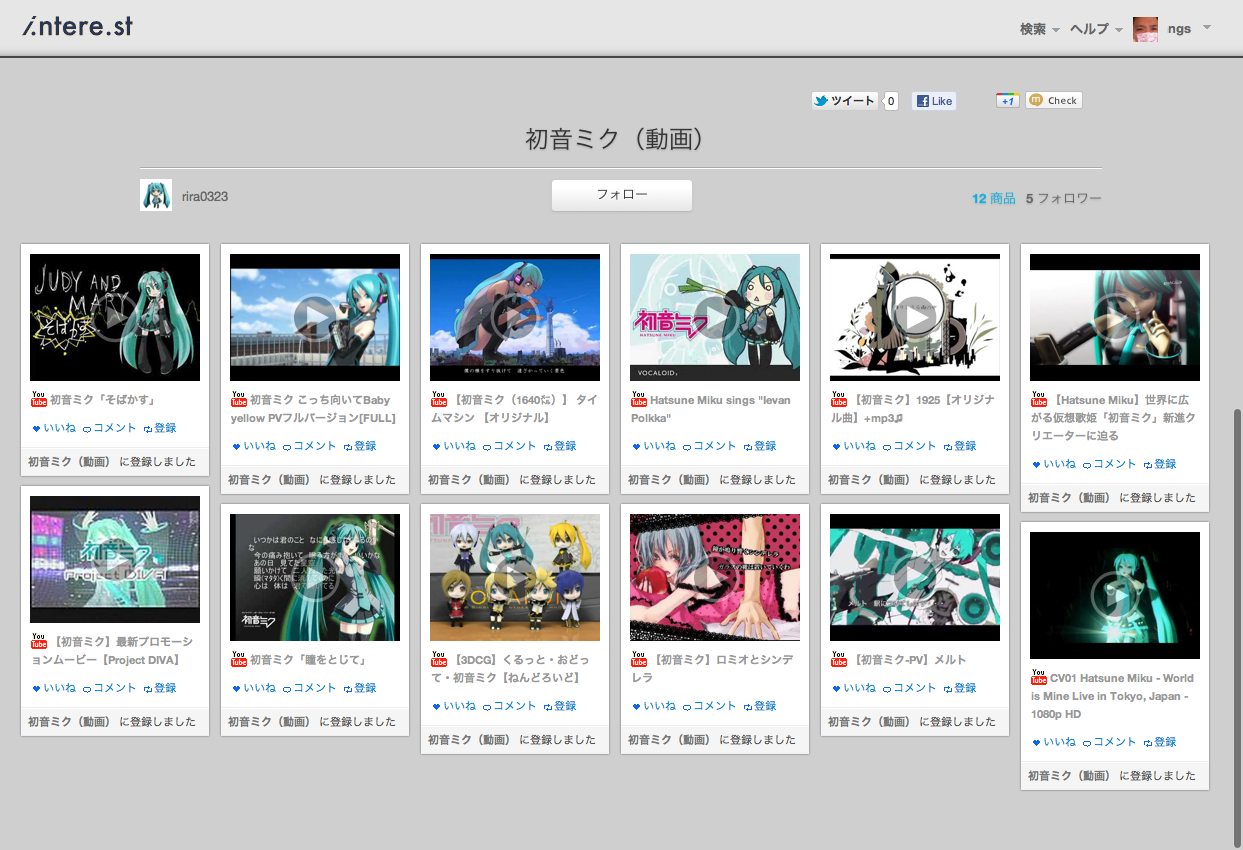
Task: Click 登録 icon on 世界に広がる仮想歌姫 card
Action: 1148,464
